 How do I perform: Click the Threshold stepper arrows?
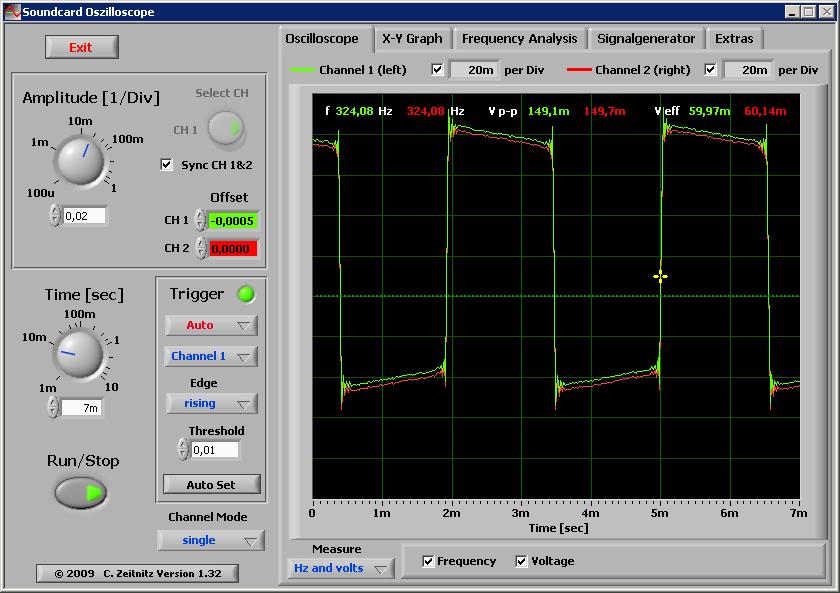pyautogui.click(x=183, y=449)
